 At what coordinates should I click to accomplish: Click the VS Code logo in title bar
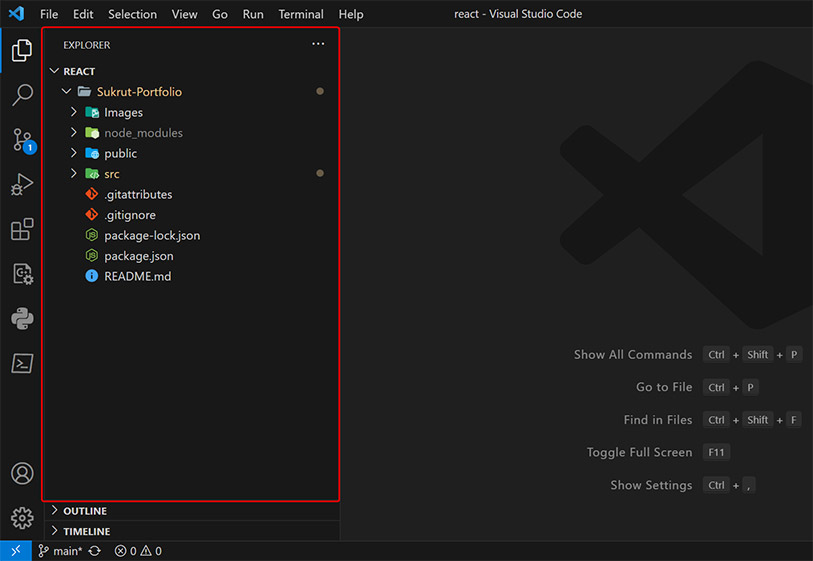pos(17,13)
